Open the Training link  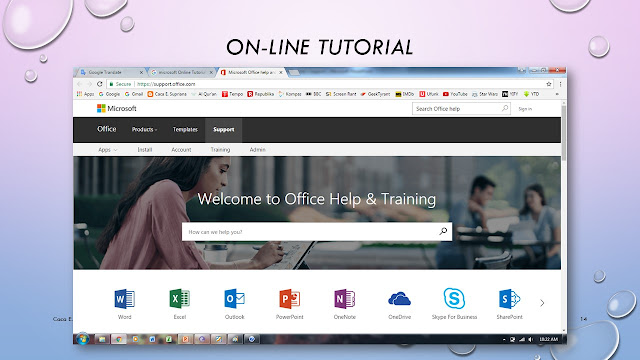tap(220, 150)
